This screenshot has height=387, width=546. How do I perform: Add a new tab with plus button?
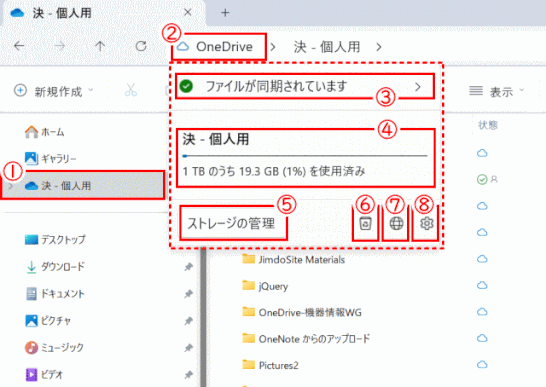[x=225, y=13]
